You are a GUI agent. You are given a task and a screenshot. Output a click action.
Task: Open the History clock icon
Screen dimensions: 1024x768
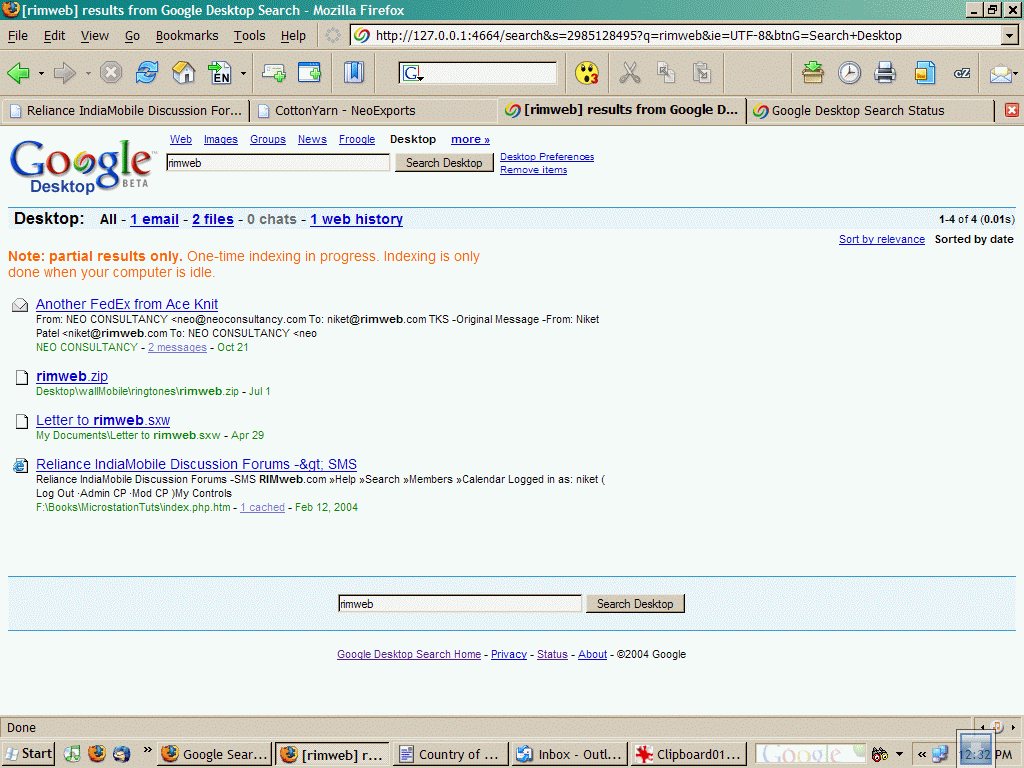coord(849,73)
